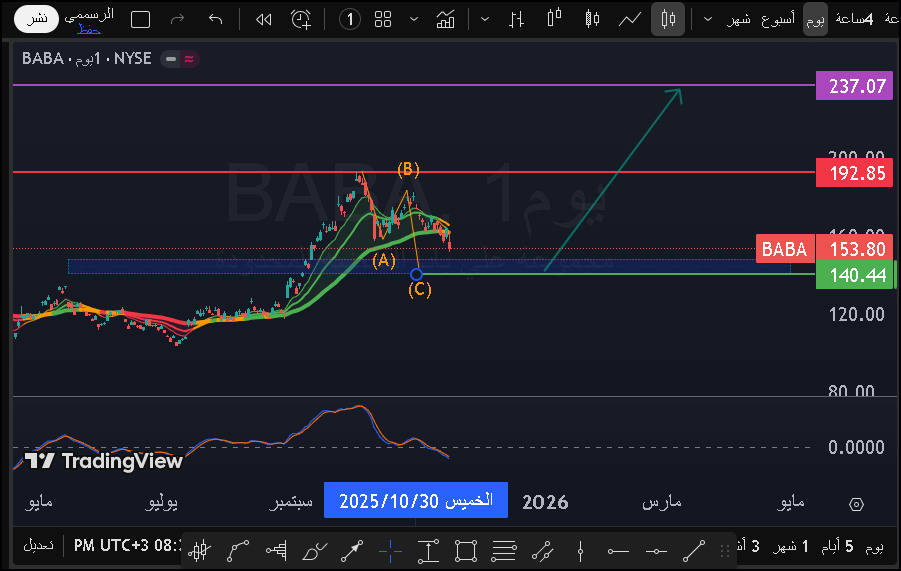Viewport: 901px width, 571px height.
Task: Create an alert with clock-plus icon
Action: click(x=301, y=20)
